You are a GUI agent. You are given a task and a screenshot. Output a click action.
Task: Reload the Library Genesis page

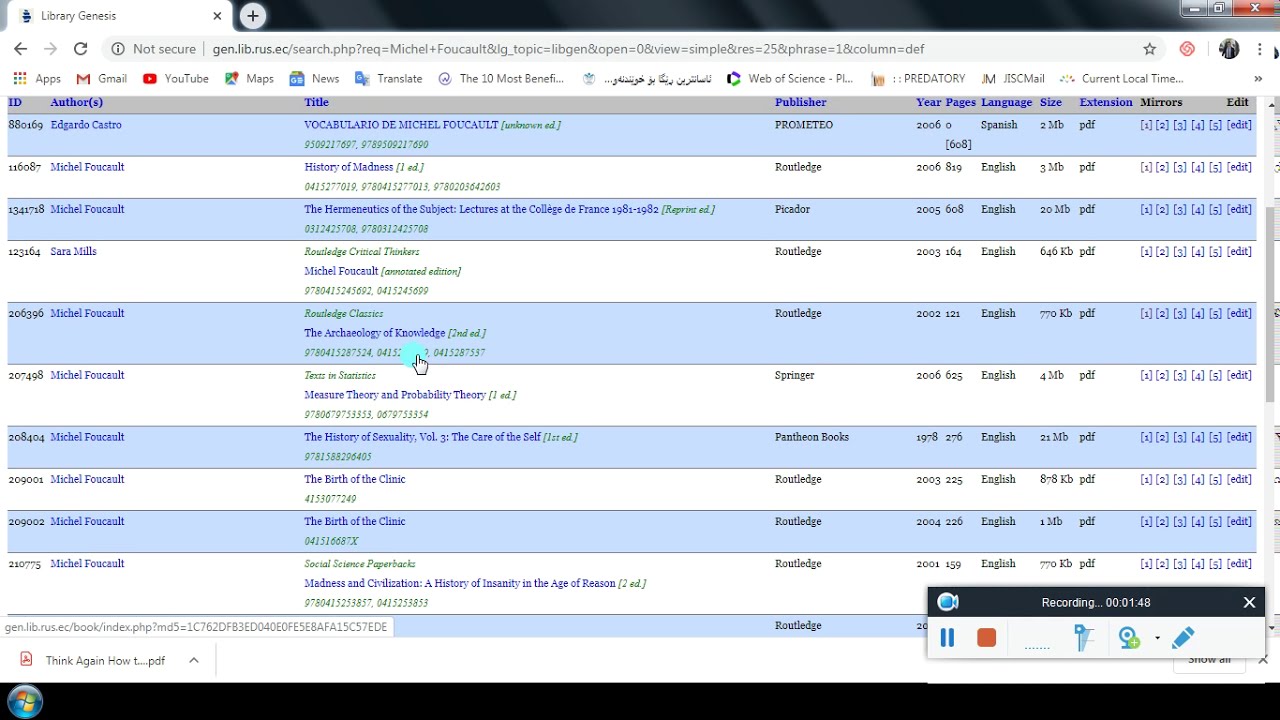point(81,49)
